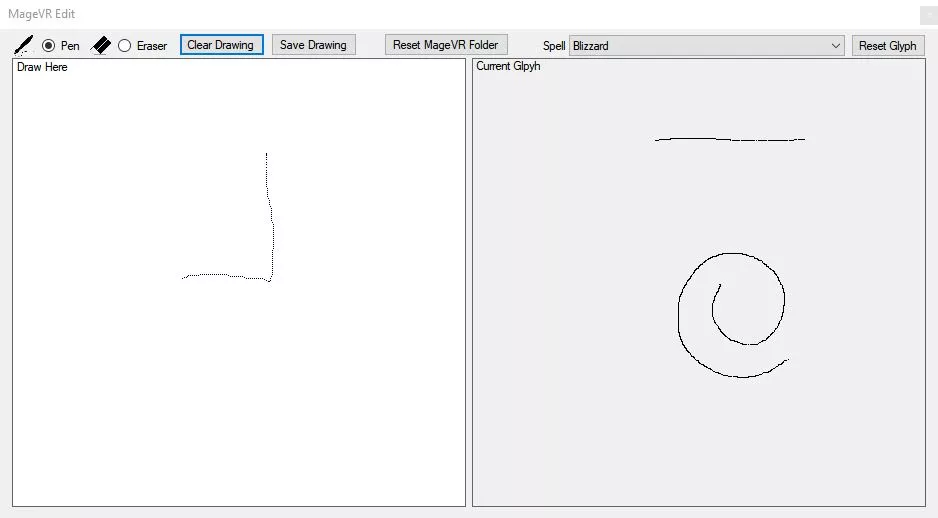This screenshot has height=518, width=938.
Task: Click the Current Glyph preview panel
Action: 699,282
